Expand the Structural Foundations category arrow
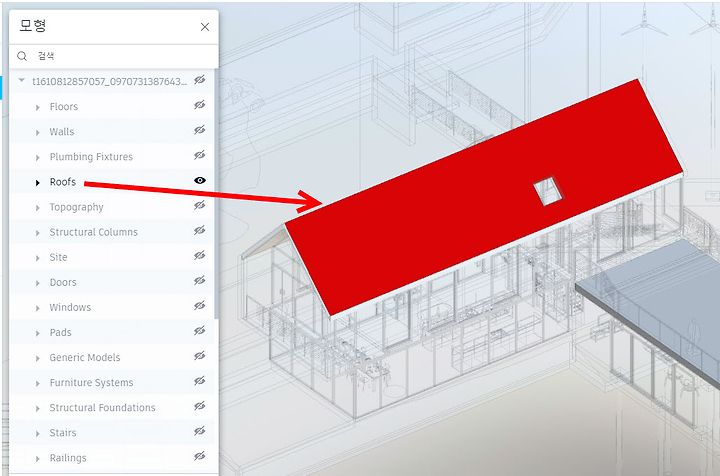Image resolution: width=720 pixels, height=476 pixels. tap(38, 409)
